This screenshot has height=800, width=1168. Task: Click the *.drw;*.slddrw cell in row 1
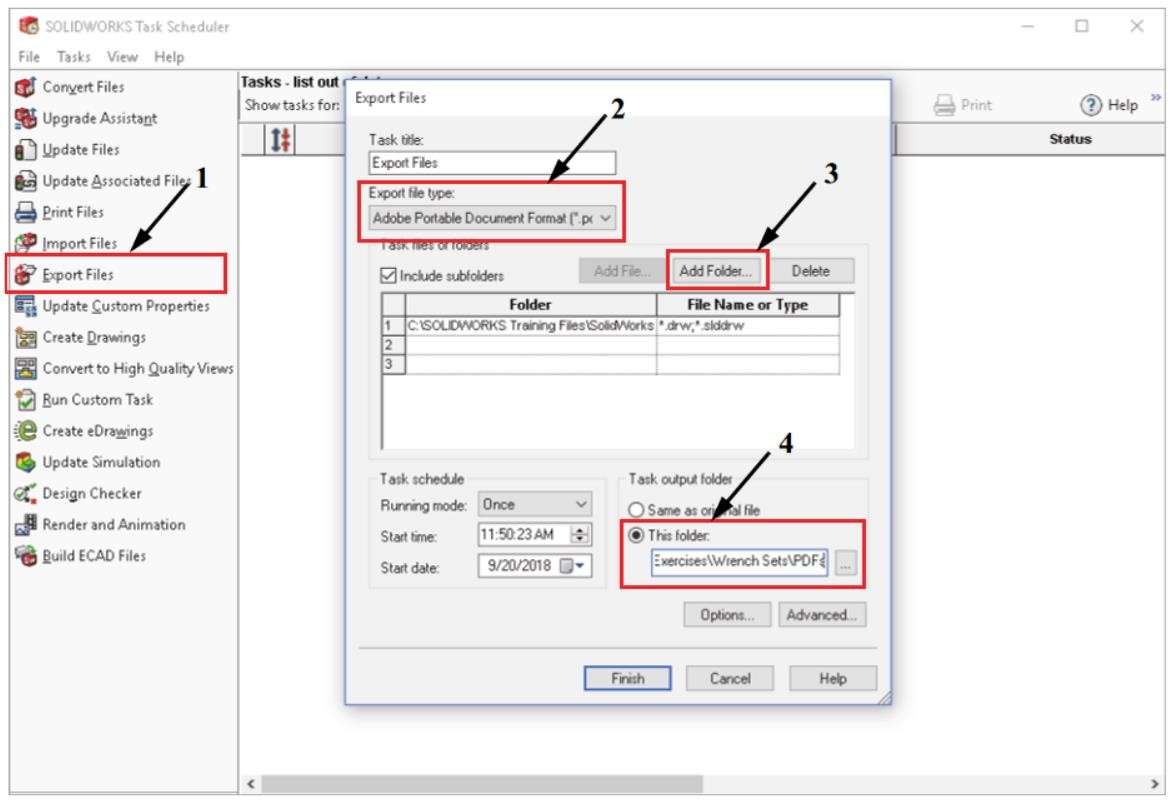(x=748, y=326)
